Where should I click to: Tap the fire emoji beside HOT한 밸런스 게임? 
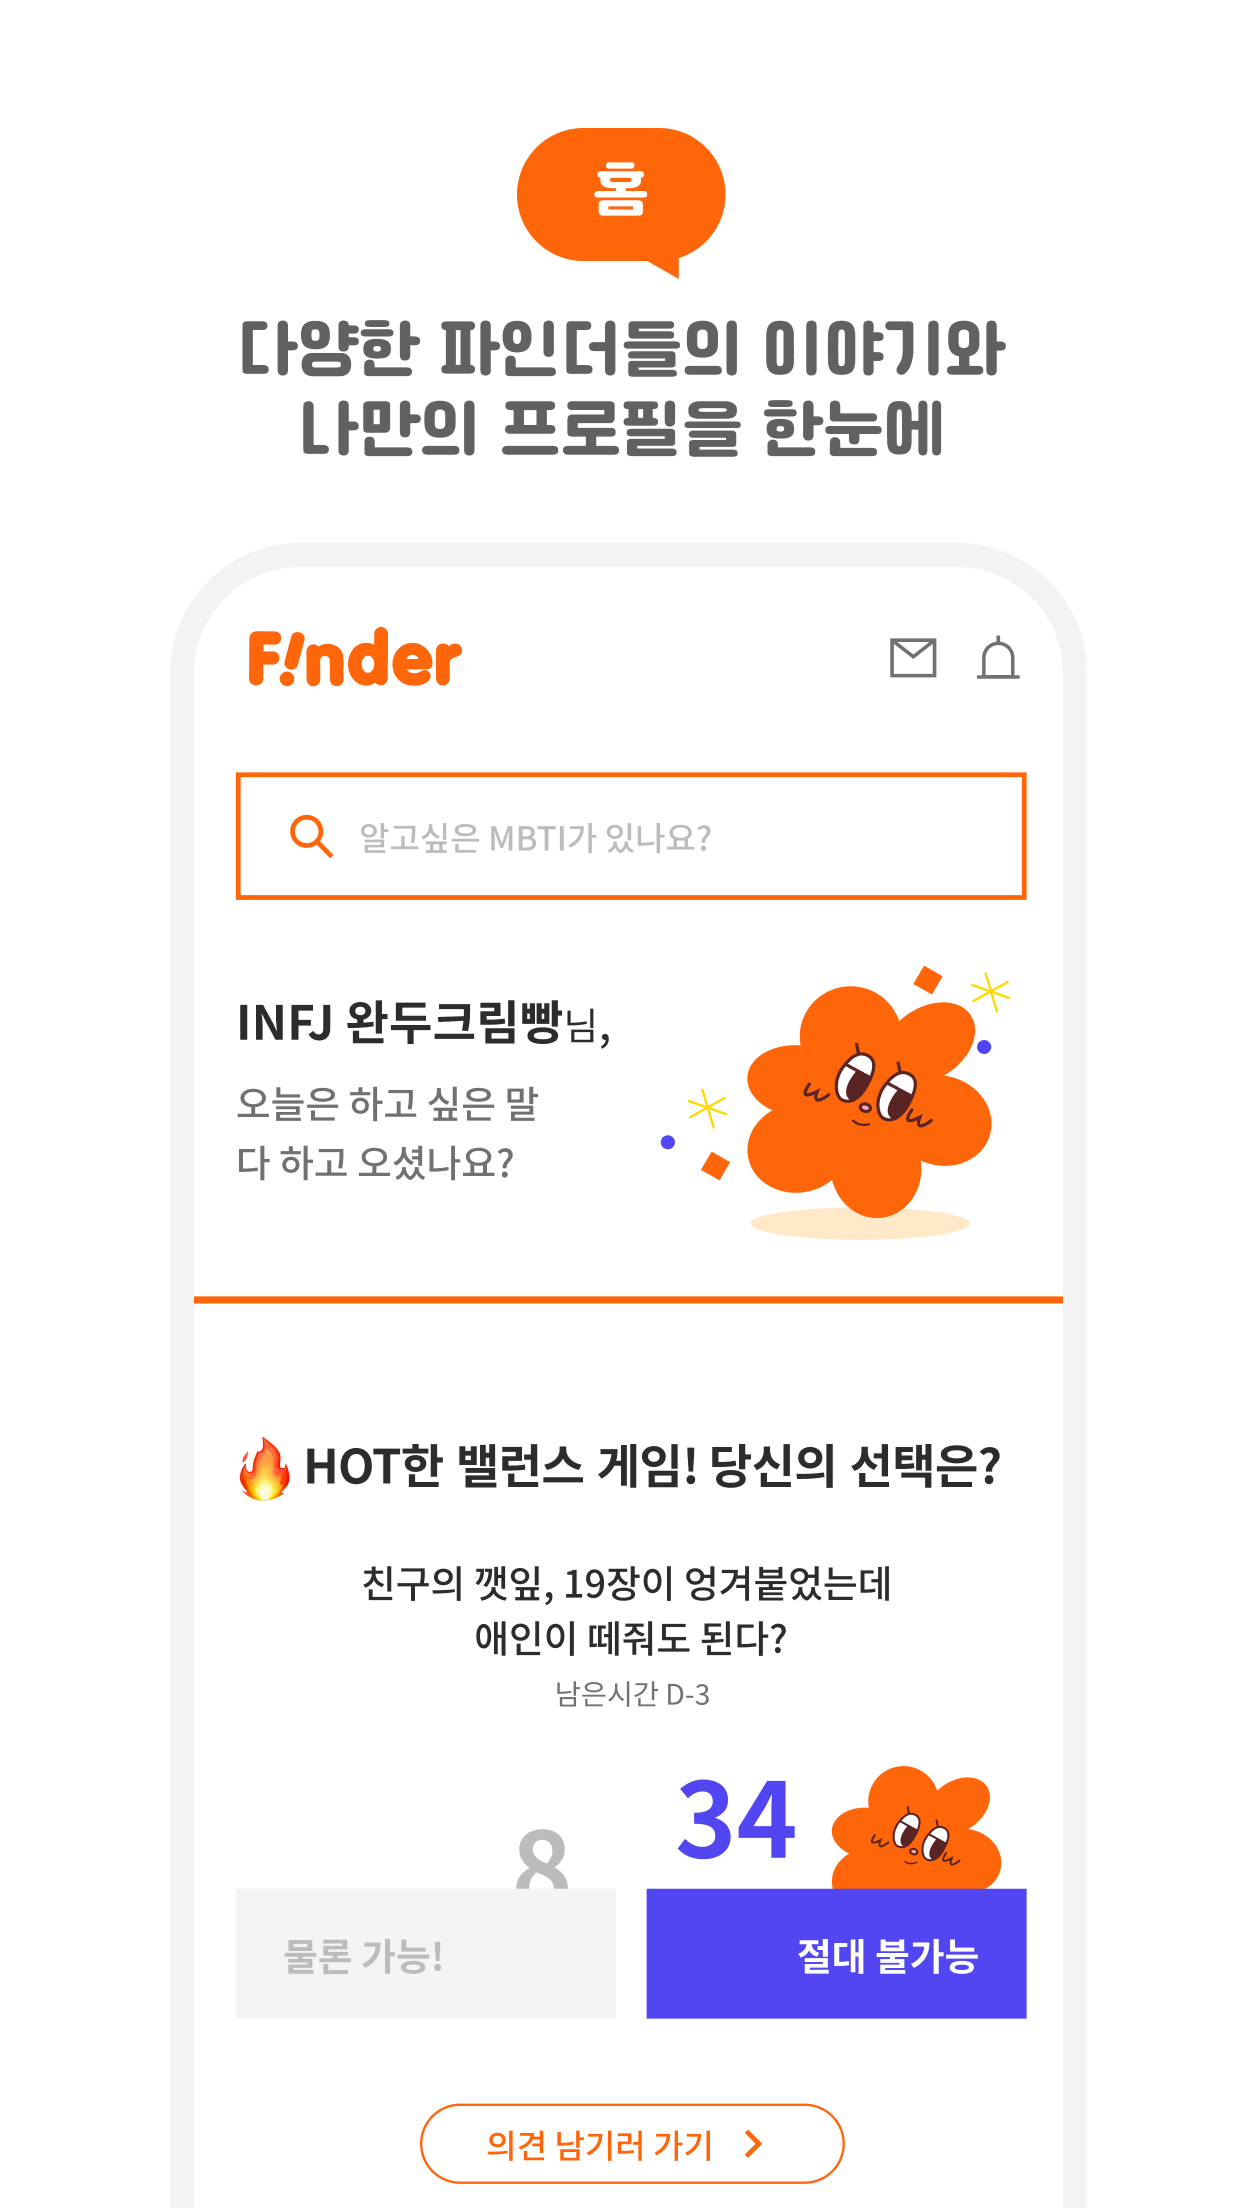click(x=265, y=1468)
